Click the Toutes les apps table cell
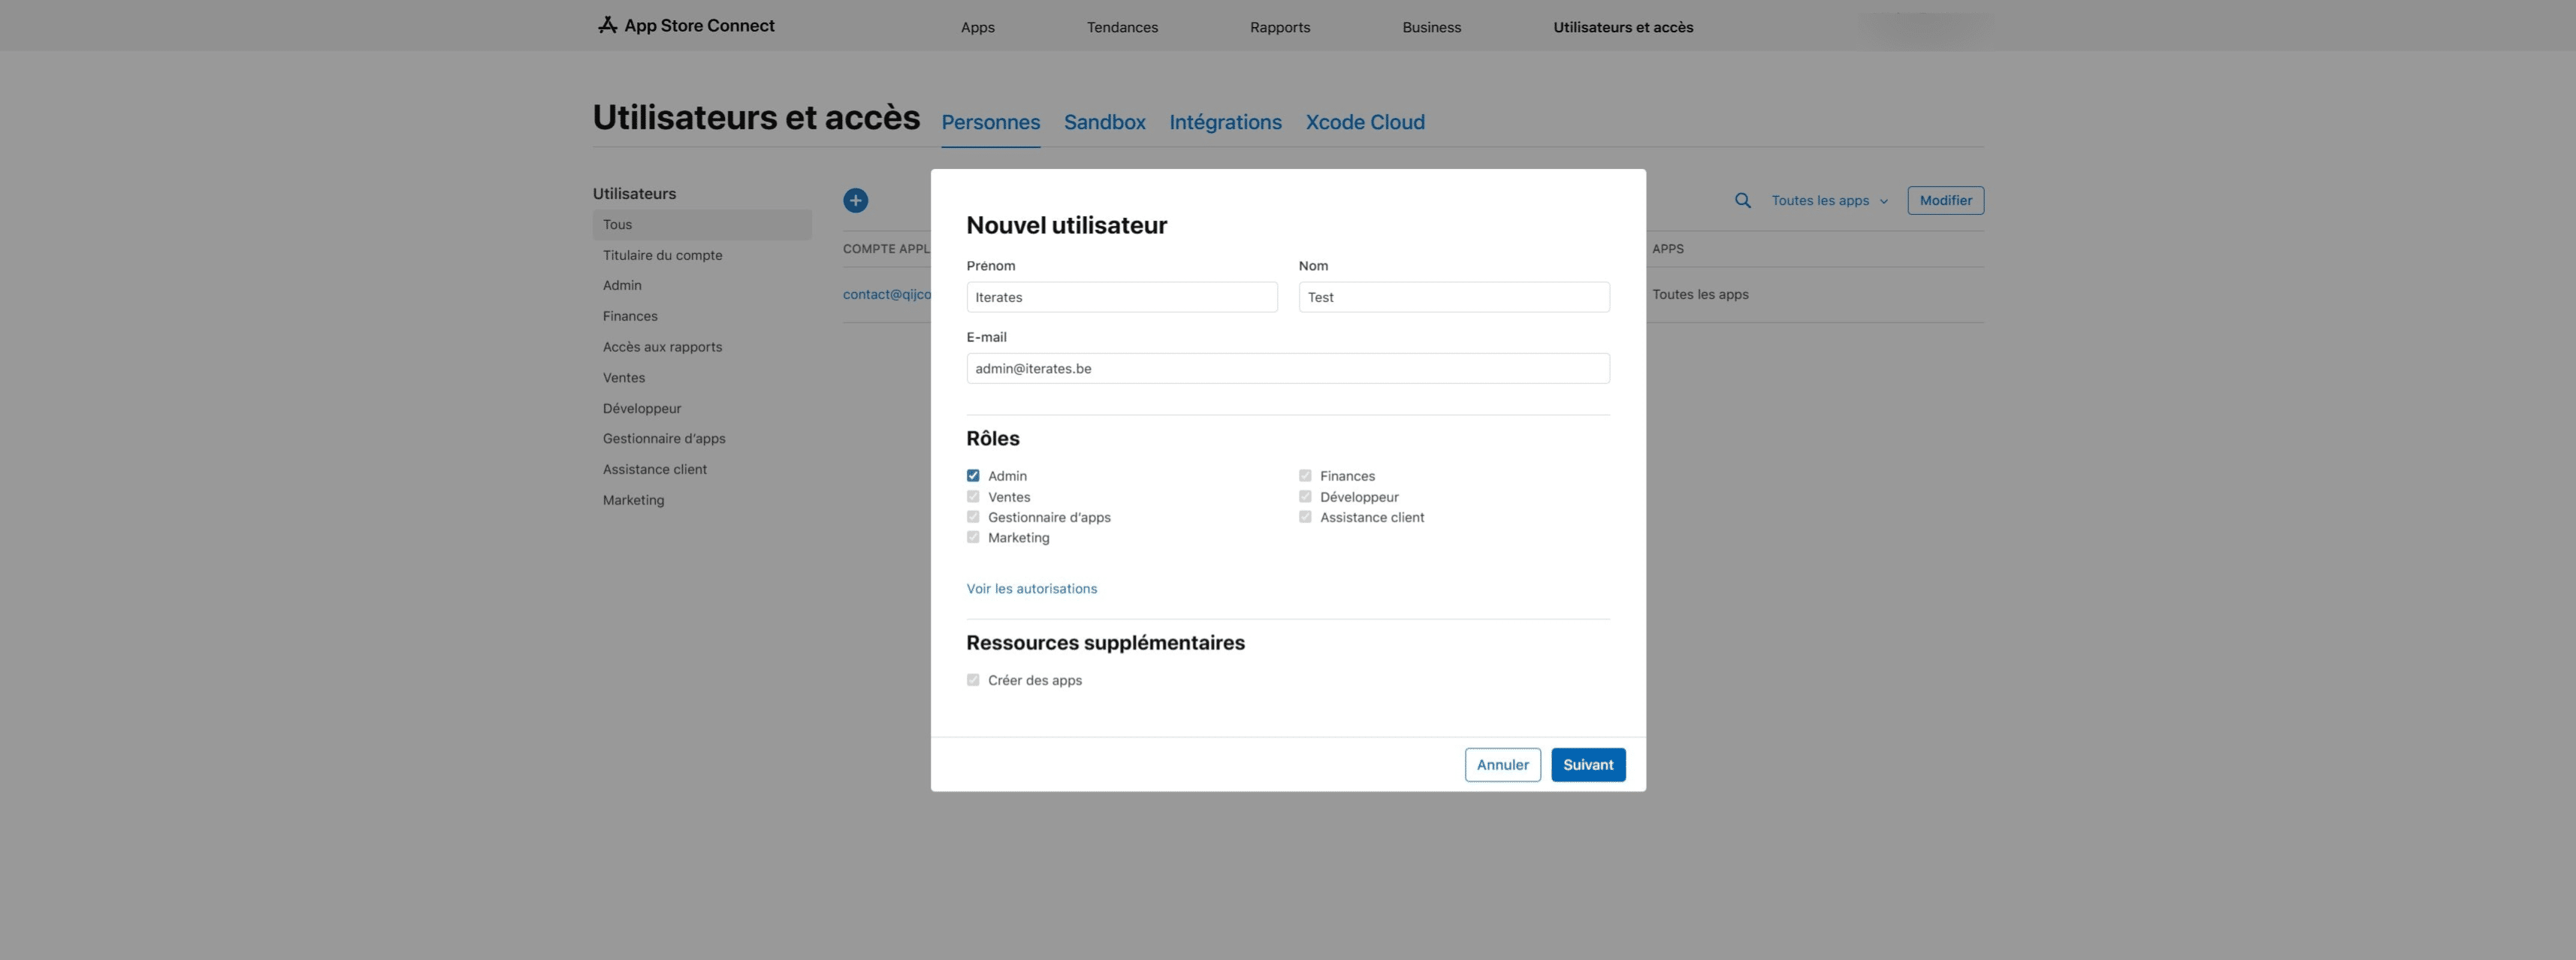The height and width of the screenshot is (960, 2576). [x=1700, y=295]
